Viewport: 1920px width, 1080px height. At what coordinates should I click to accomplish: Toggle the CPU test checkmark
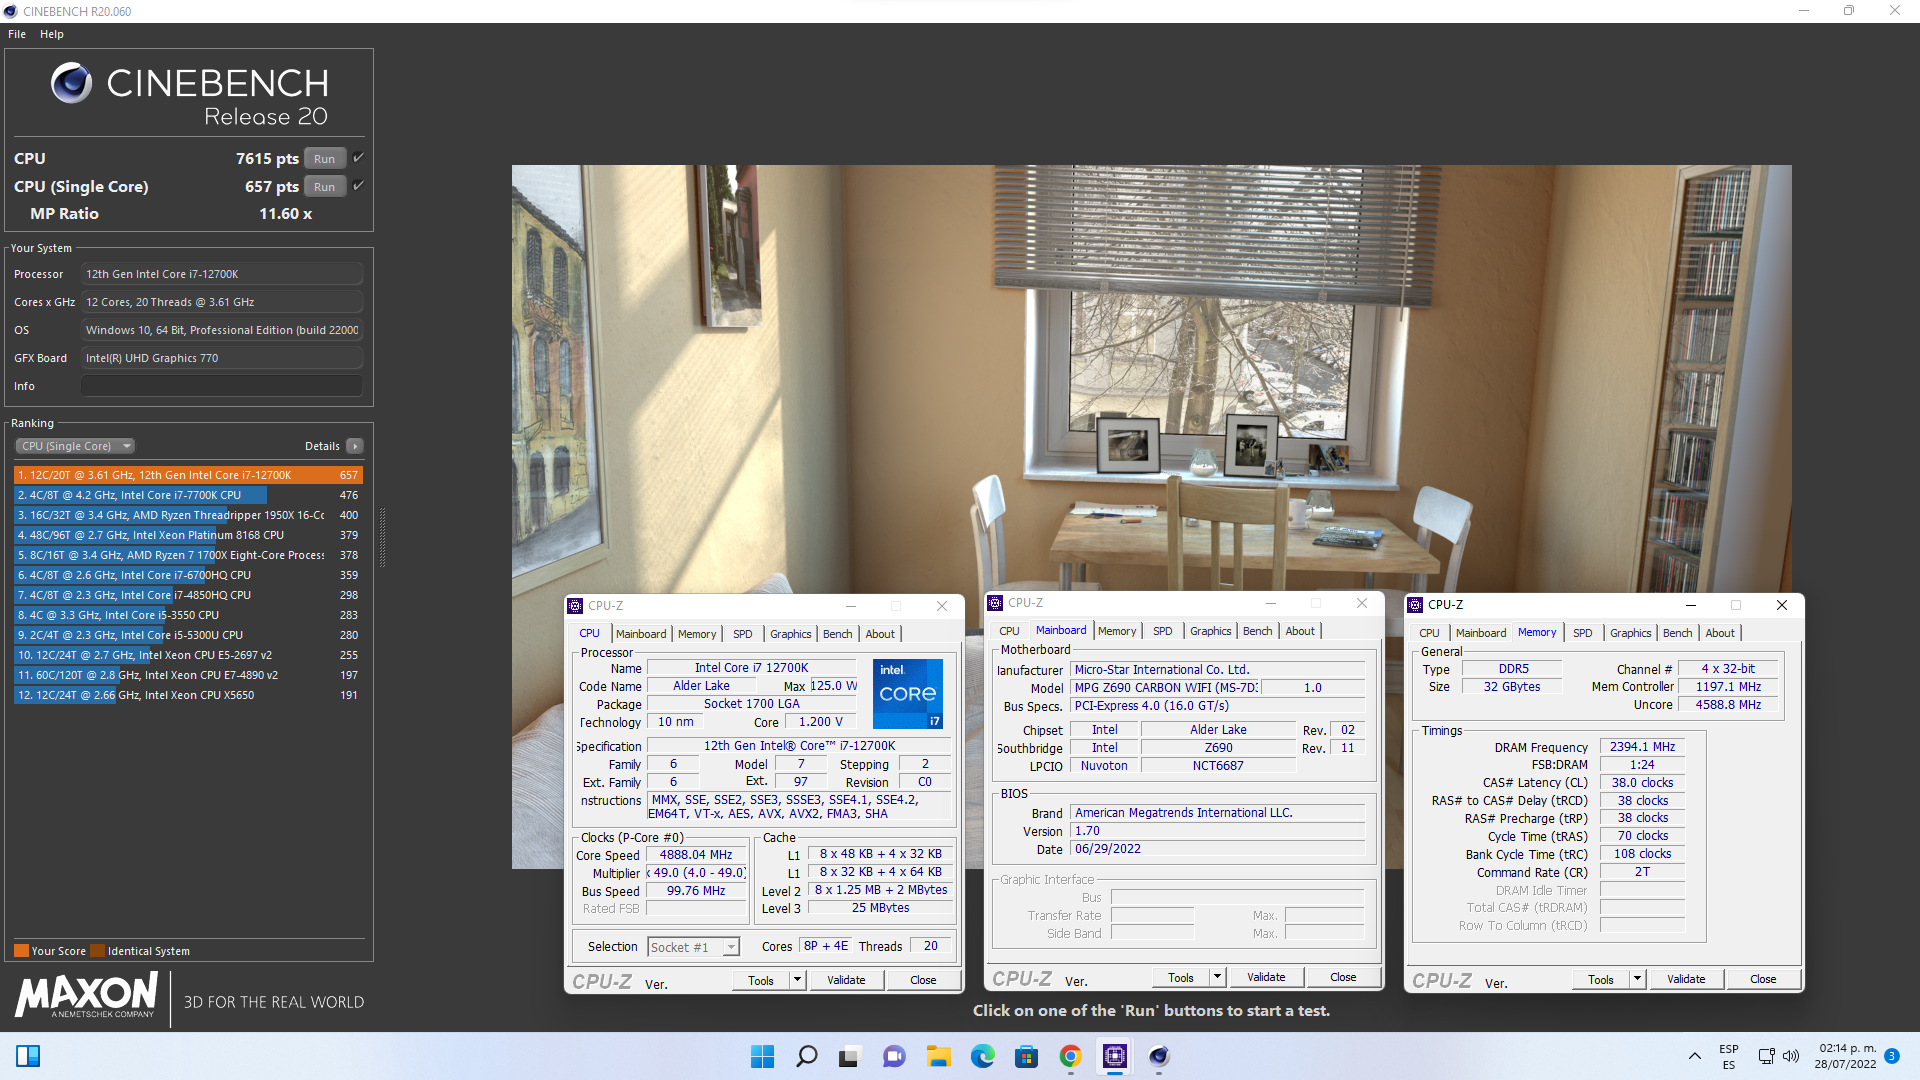[x=358, y=158]
